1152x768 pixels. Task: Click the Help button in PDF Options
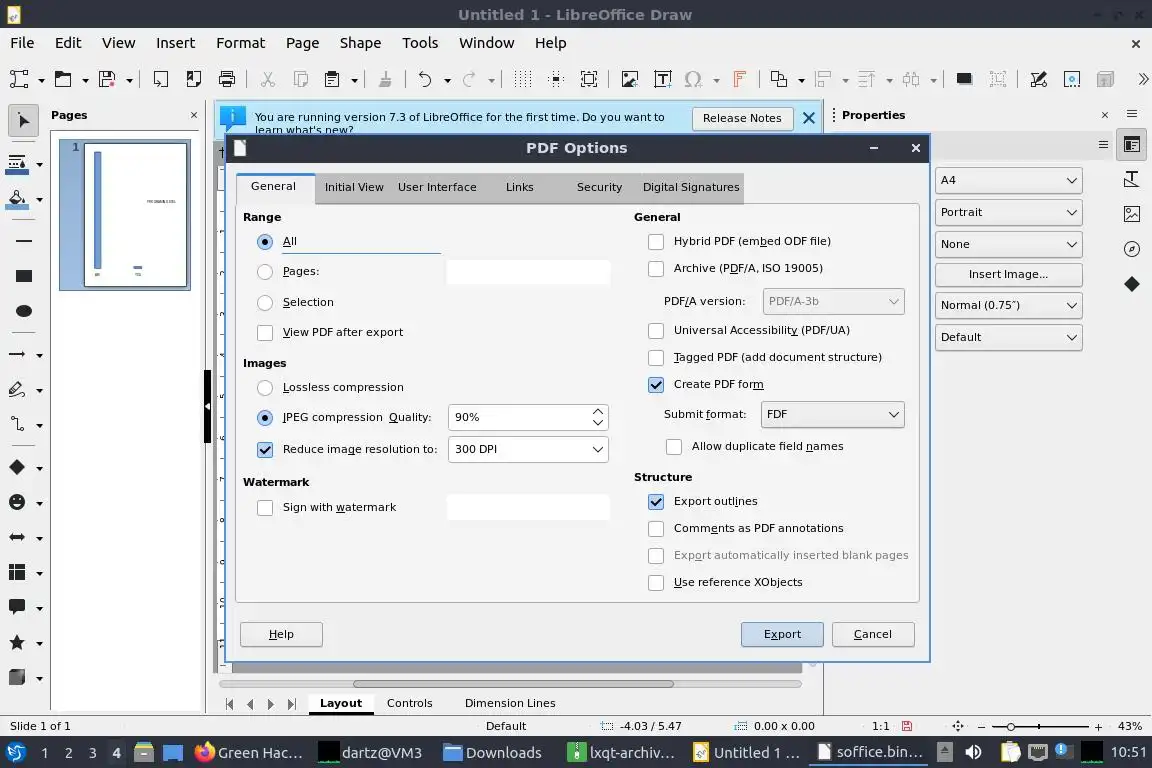tap(281, 634)
